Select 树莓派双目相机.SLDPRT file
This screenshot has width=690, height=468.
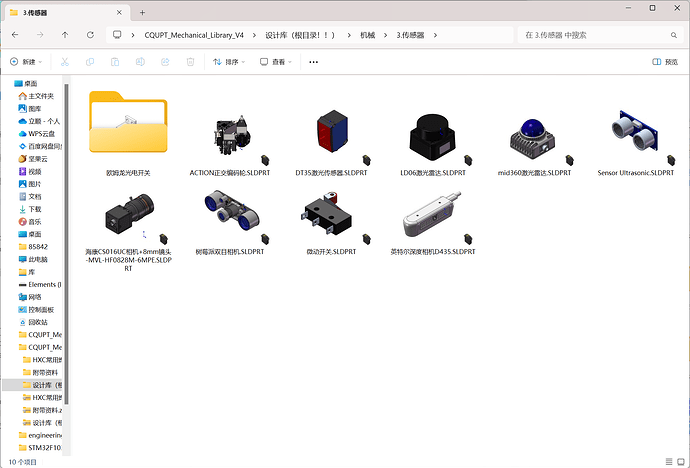230,222
